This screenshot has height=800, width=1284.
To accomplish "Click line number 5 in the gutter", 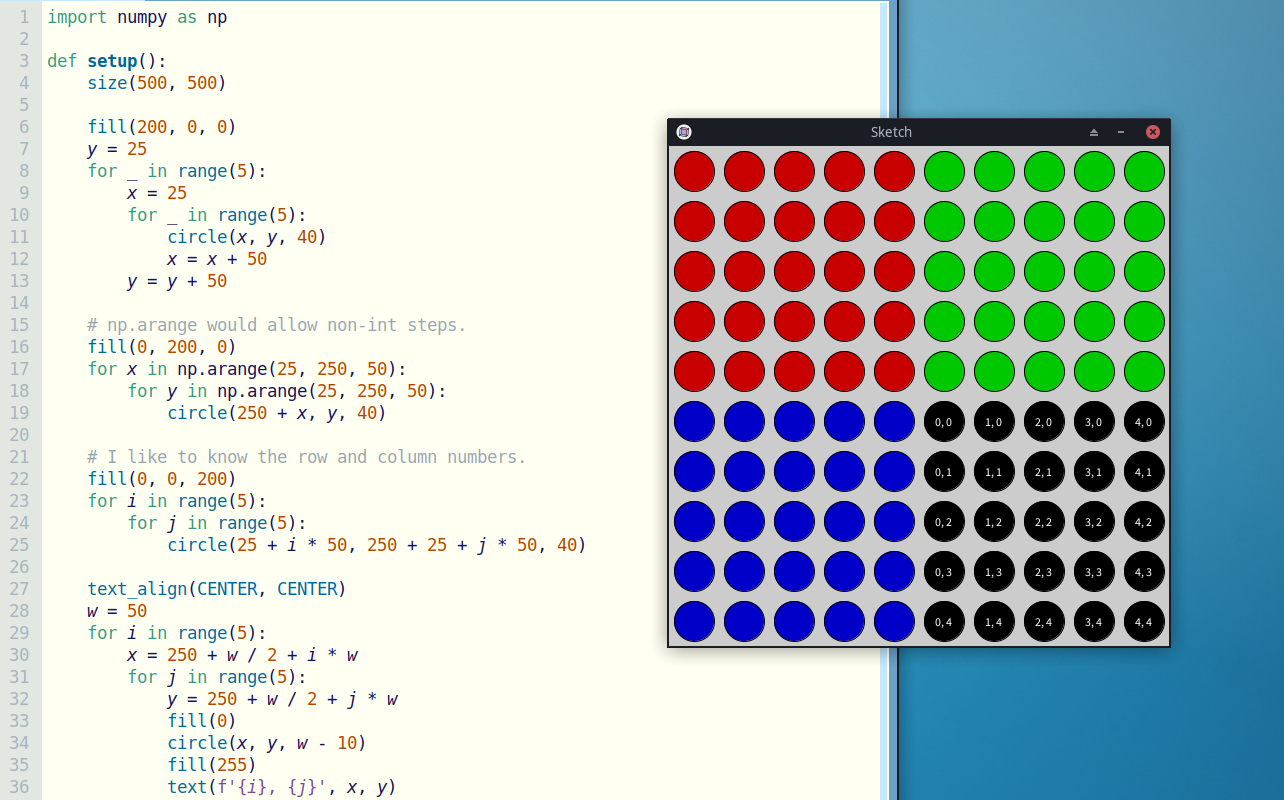I will [x=25, y=105].
